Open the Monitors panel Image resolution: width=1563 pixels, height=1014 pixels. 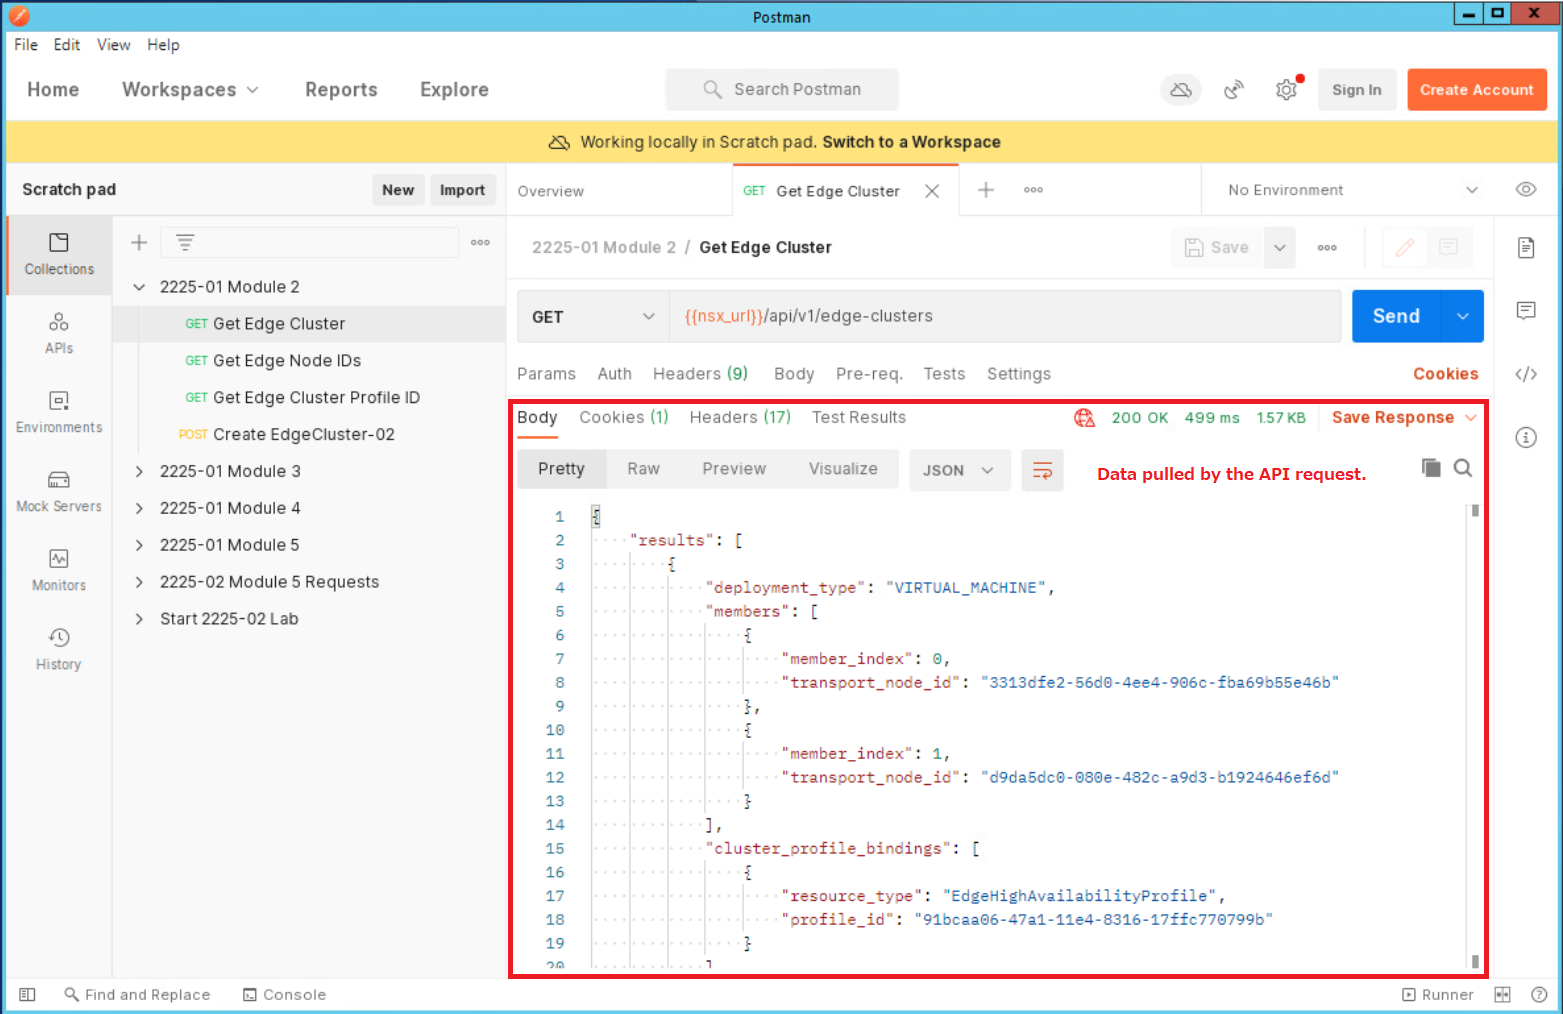pyautogui.click(x=58, y=568)
